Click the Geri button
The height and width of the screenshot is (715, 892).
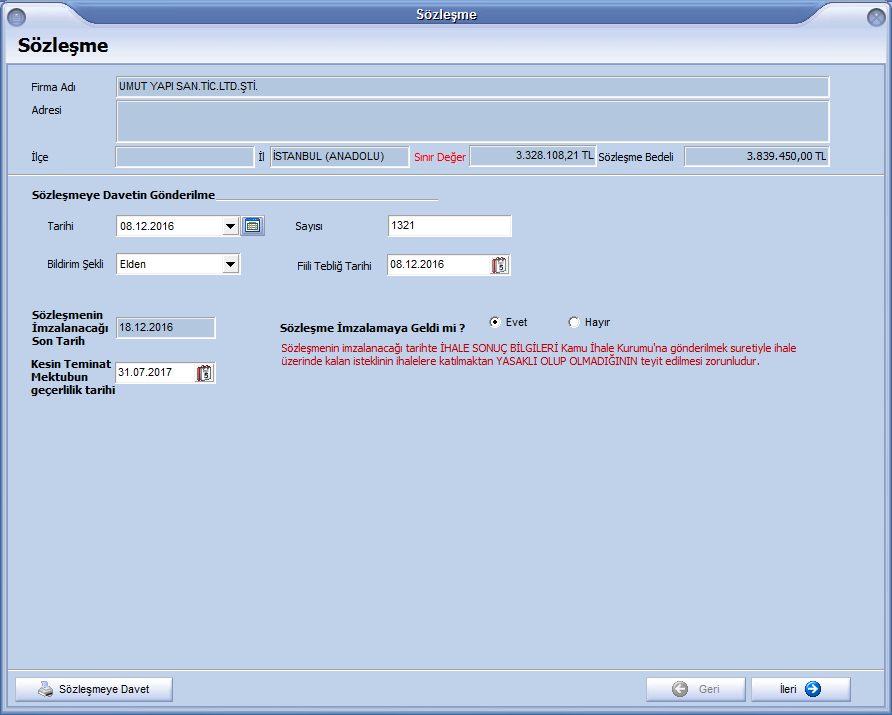[x=695, y=689]
